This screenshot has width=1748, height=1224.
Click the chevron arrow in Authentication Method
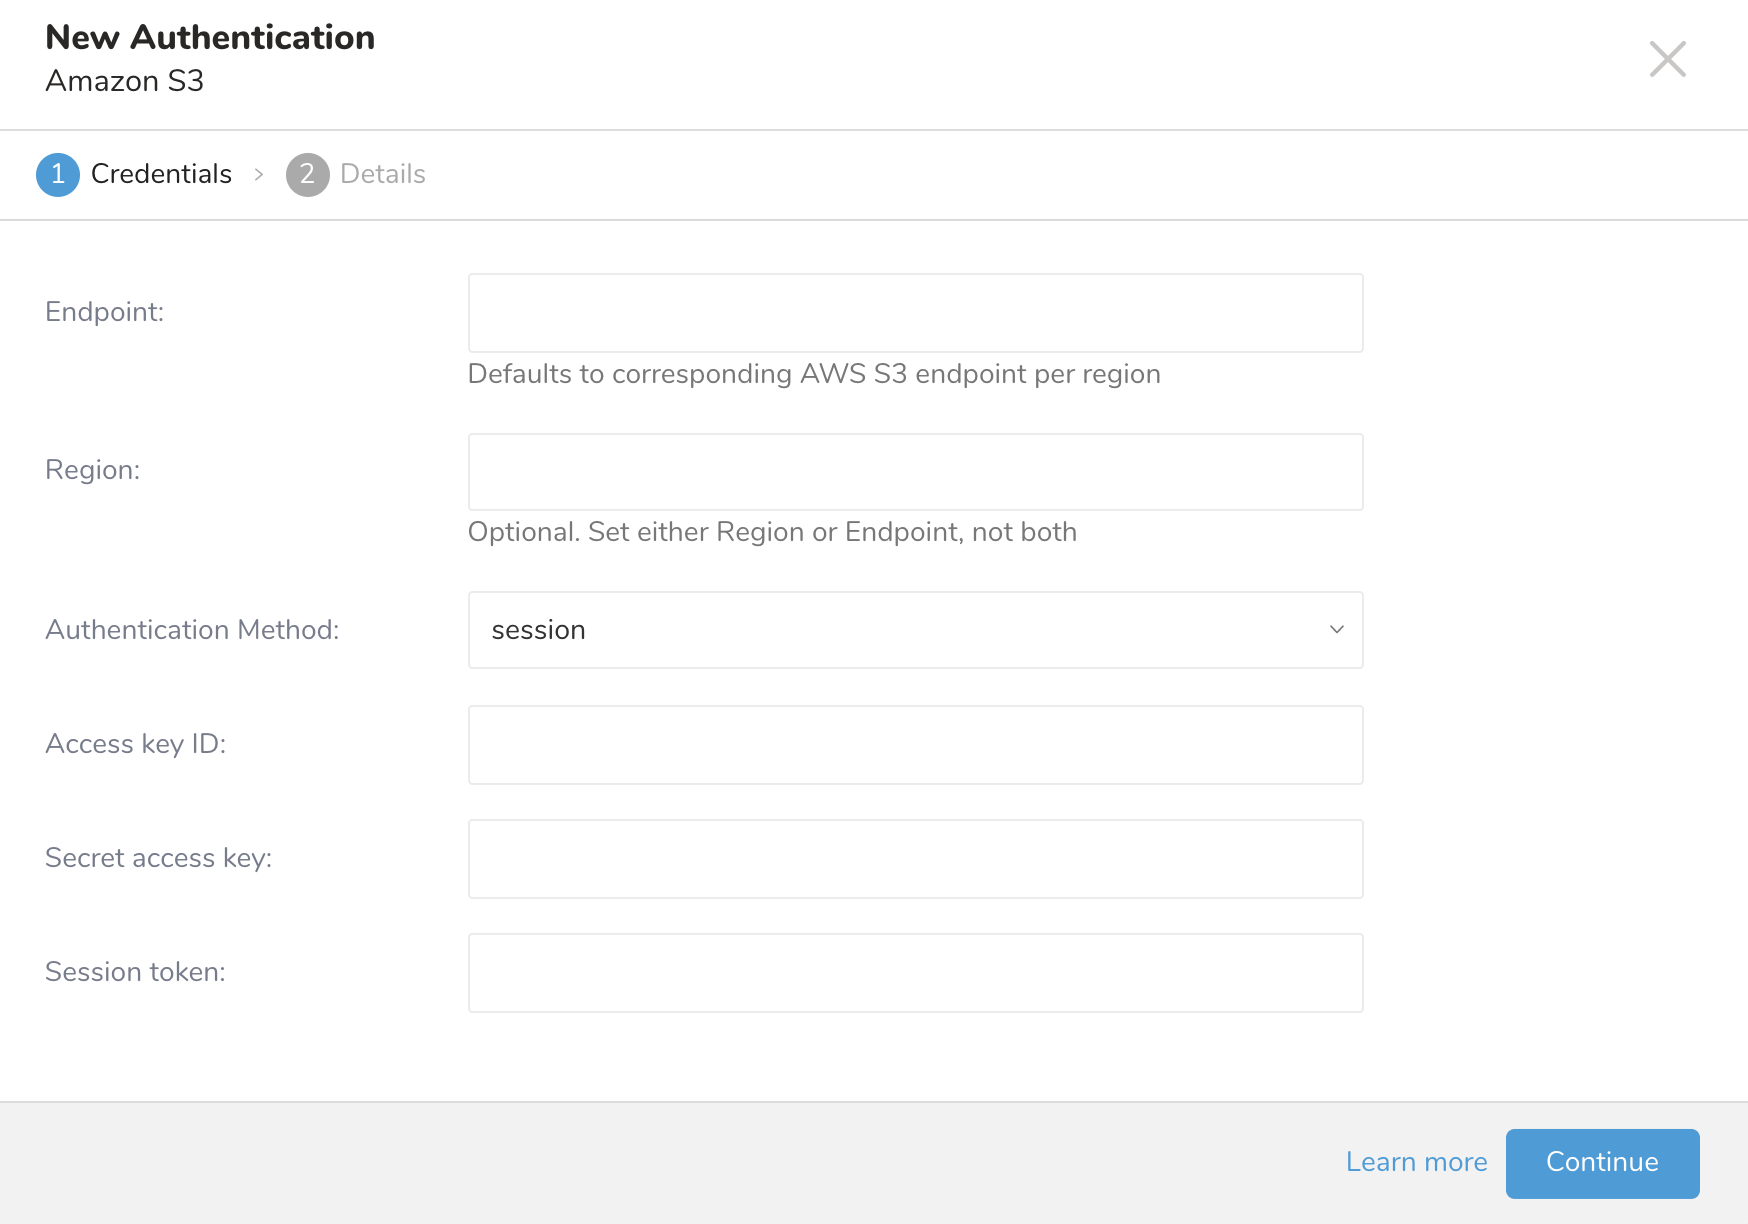point(1336,630)
